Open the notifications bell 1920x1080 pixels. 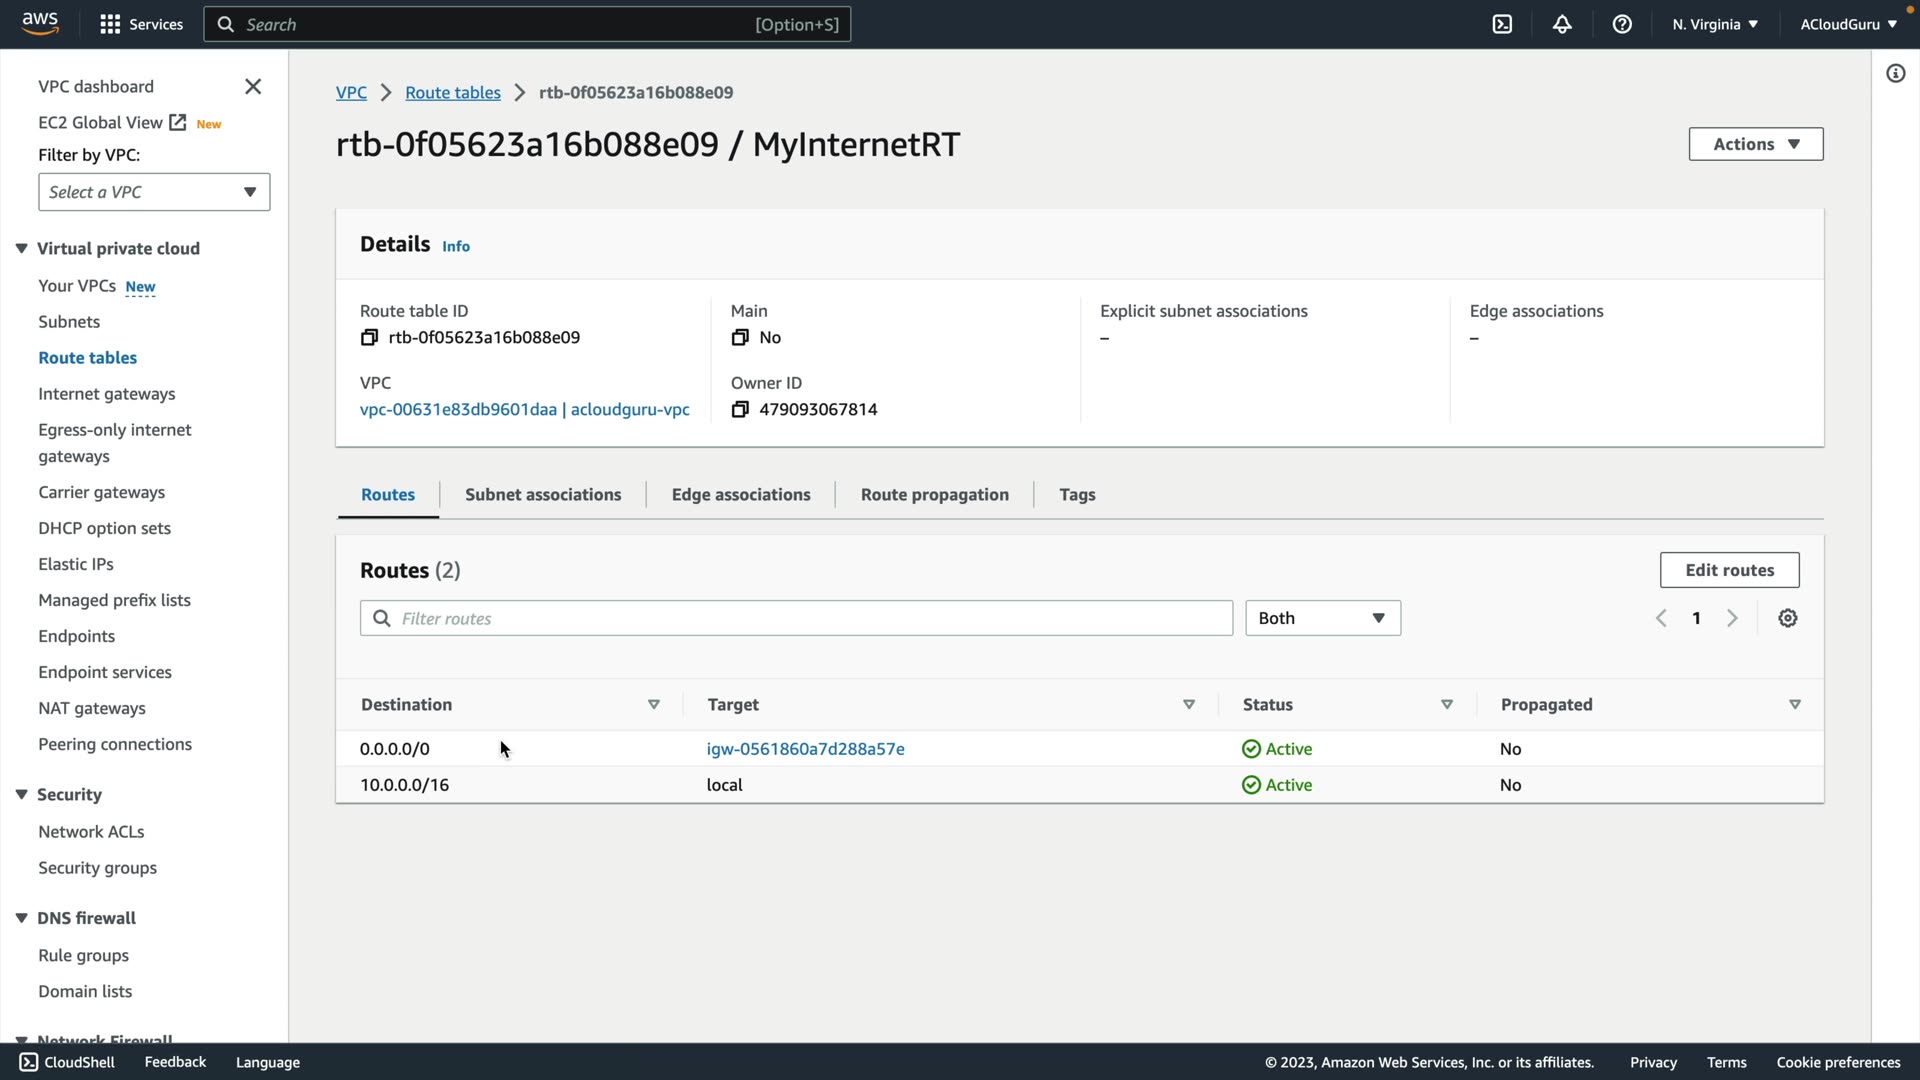coord(1562,24)
